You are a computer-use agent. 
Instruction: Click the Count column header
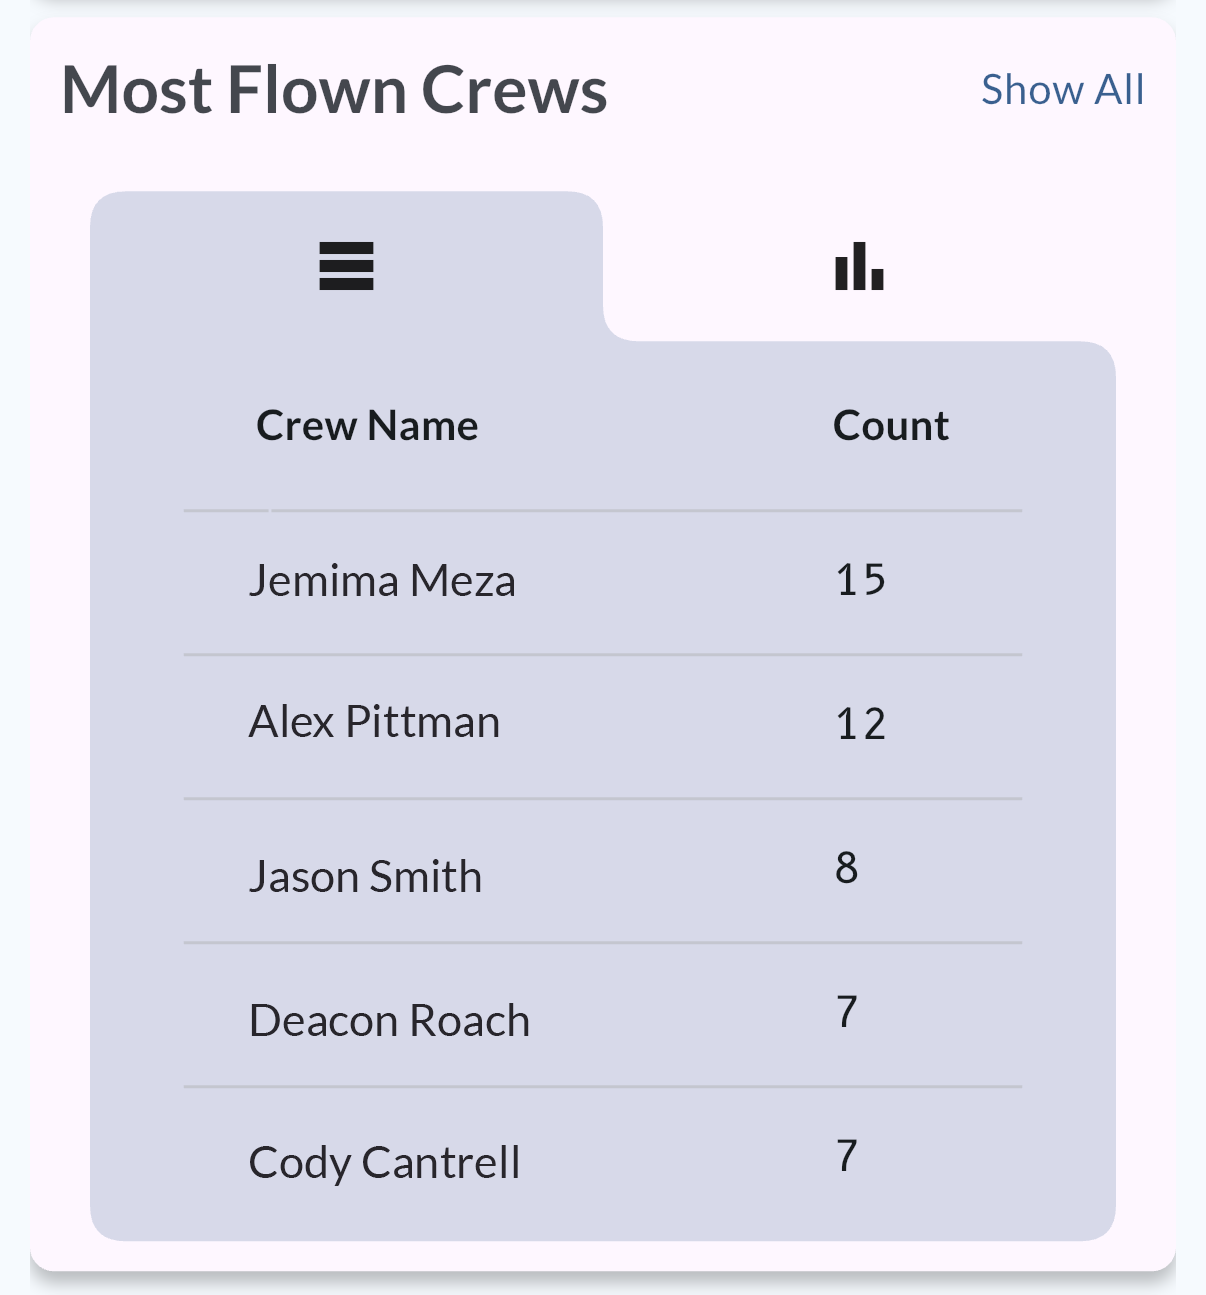pyautogui.click(x=890, y=426)
